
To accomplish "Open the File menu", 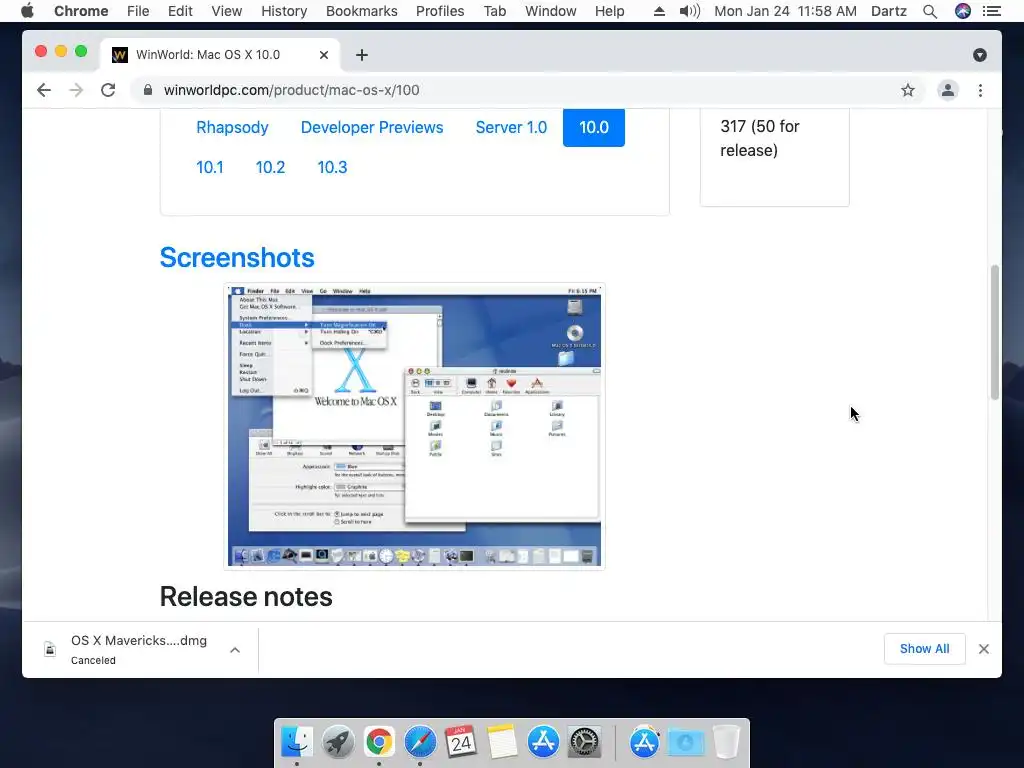I will (x=138, y=11).
